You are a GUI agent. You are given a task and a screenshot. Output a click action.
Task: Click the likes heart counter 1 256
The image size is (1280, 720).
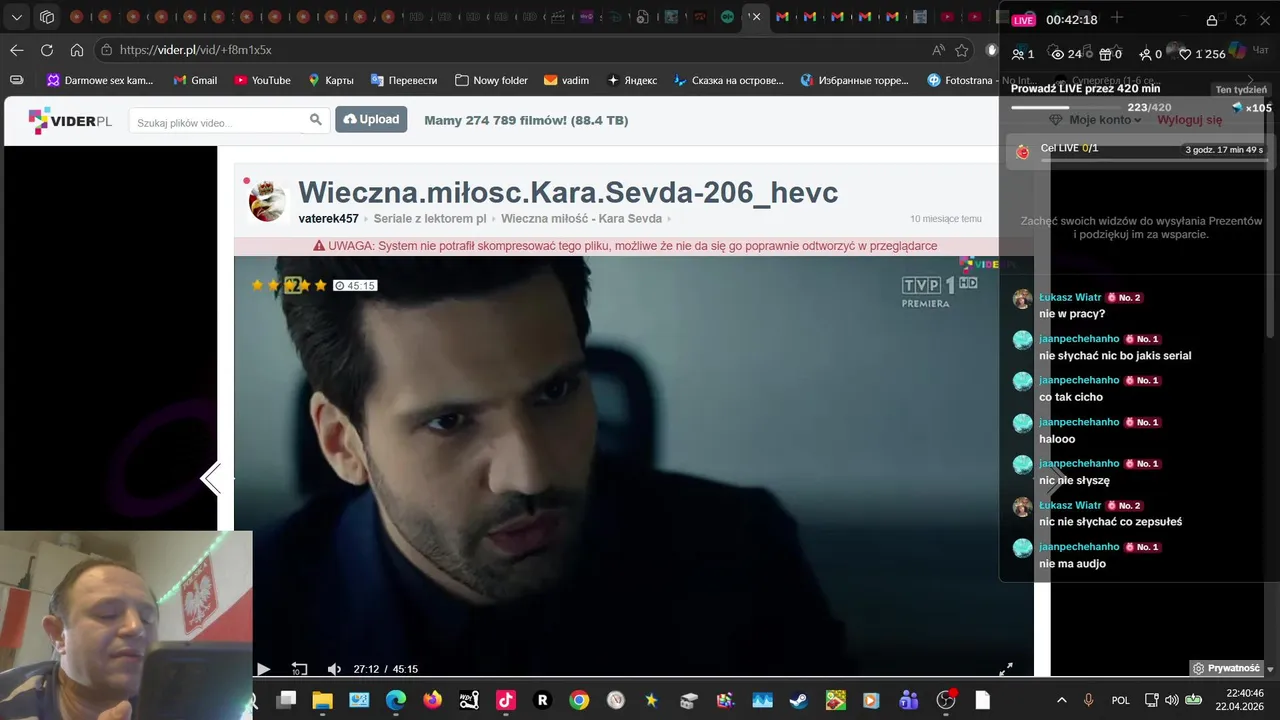click(1202, 54)
